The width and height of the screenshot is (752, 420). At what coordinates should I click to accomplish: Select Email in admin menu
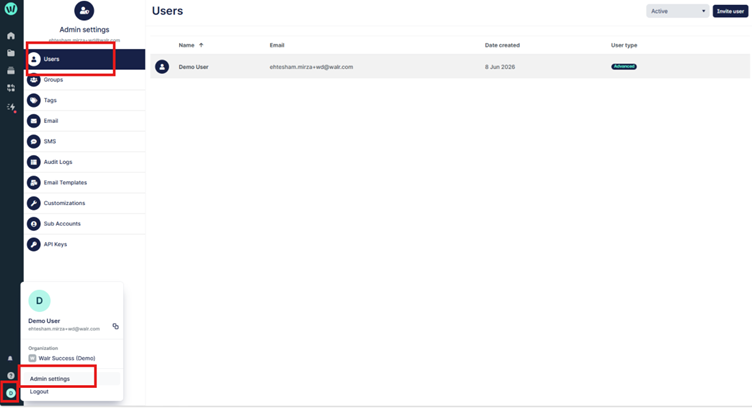pyautogui.click(x=85, y=121)
